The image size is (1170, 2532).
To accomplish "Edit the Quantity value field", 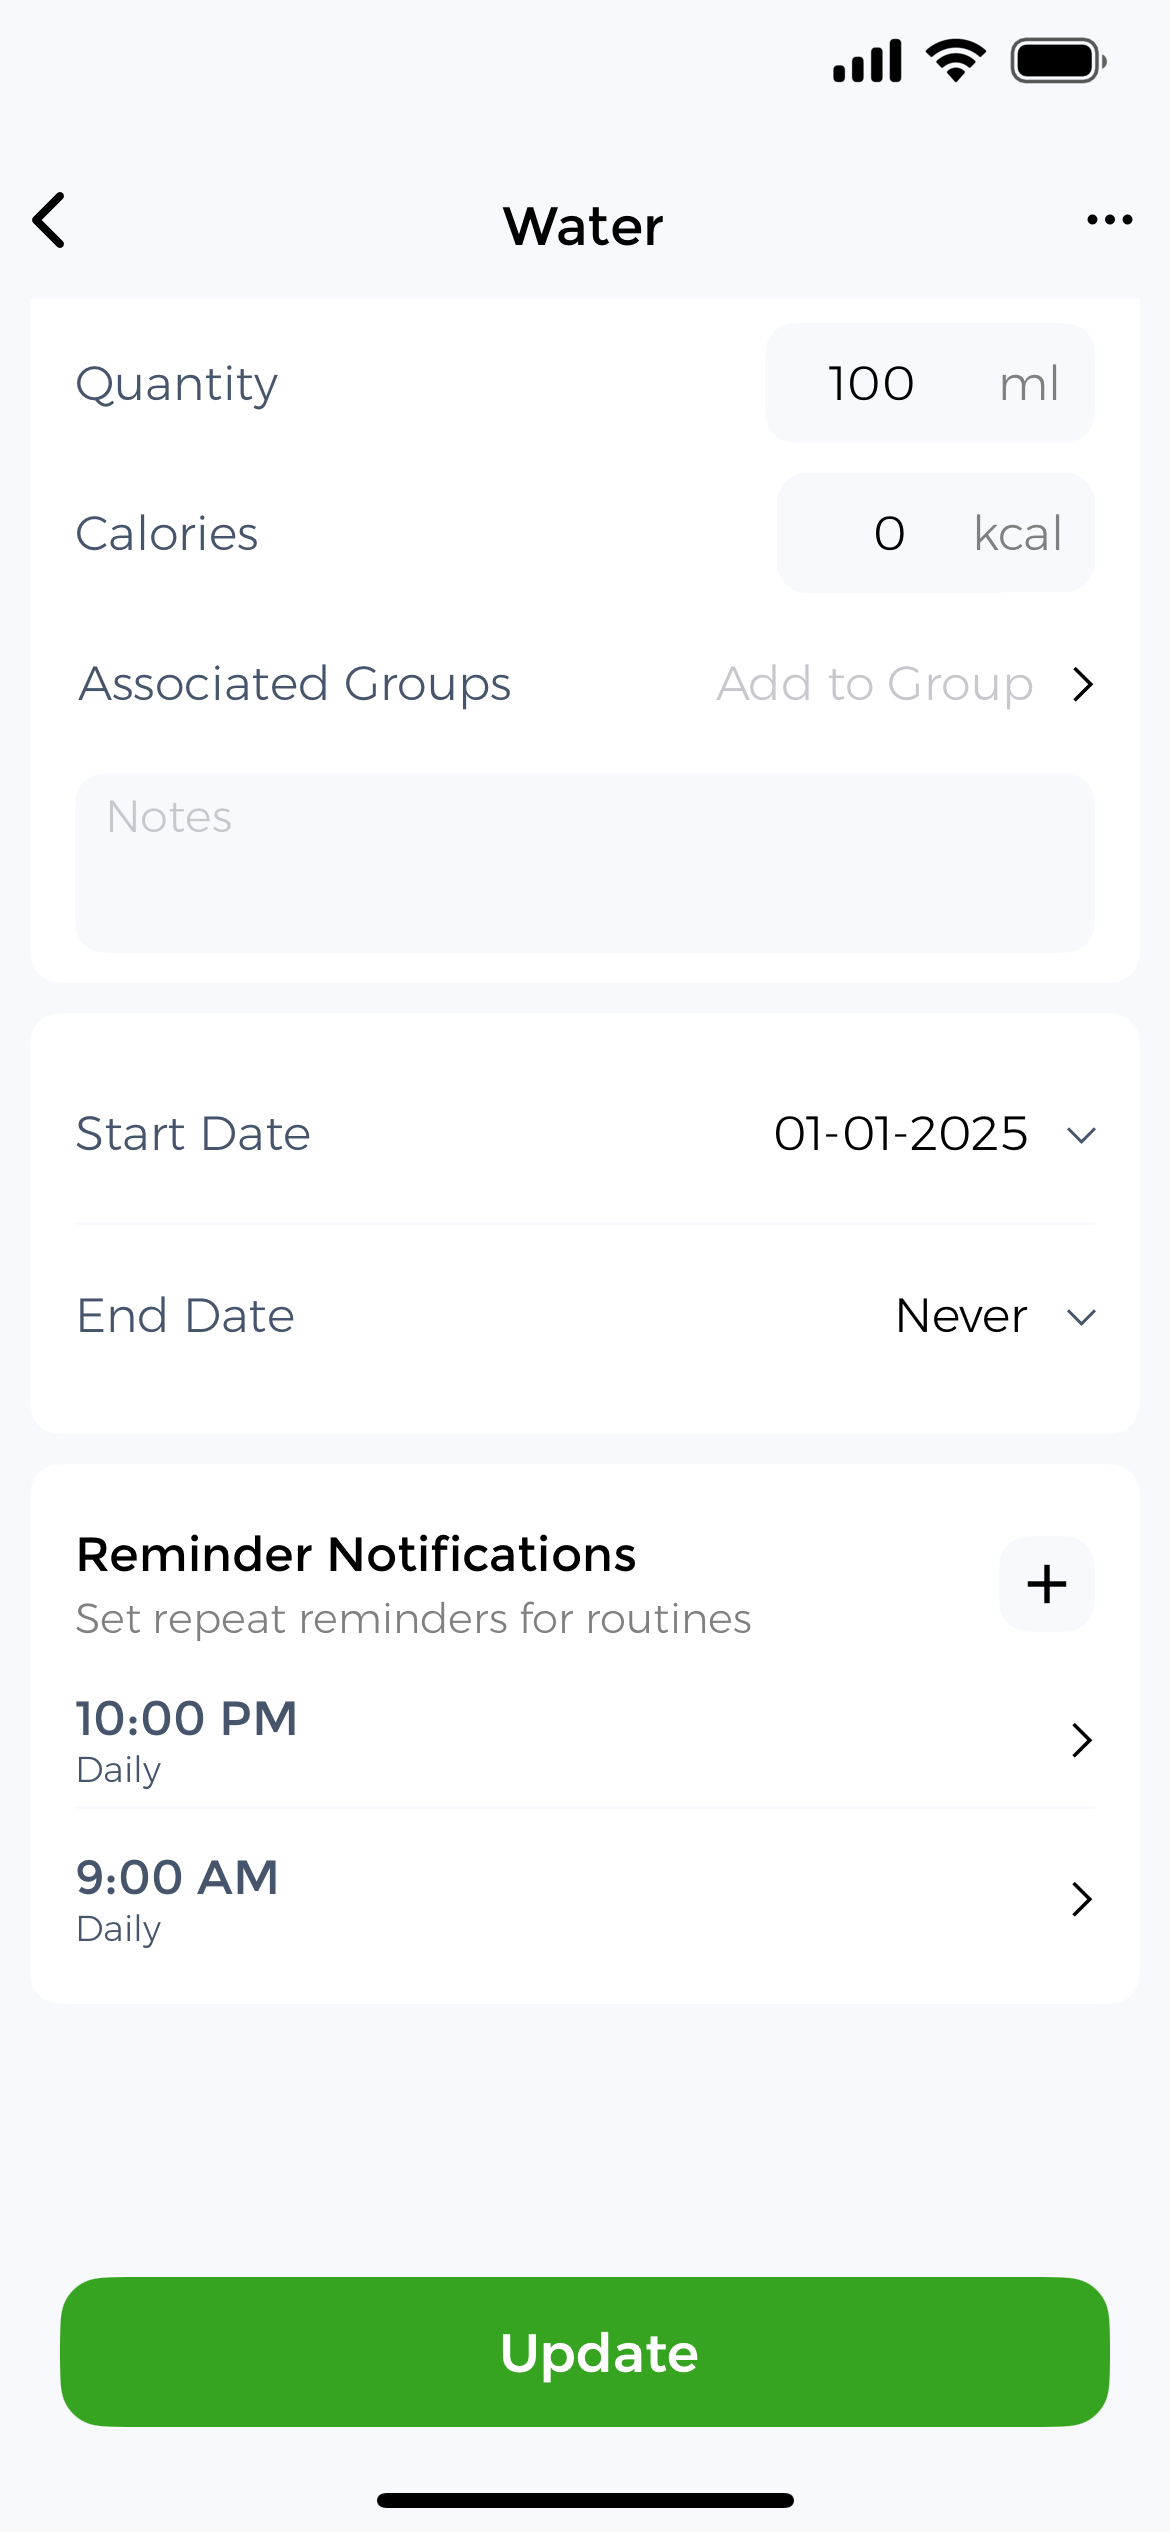I will pyautogui.click(x=871, y=383).
